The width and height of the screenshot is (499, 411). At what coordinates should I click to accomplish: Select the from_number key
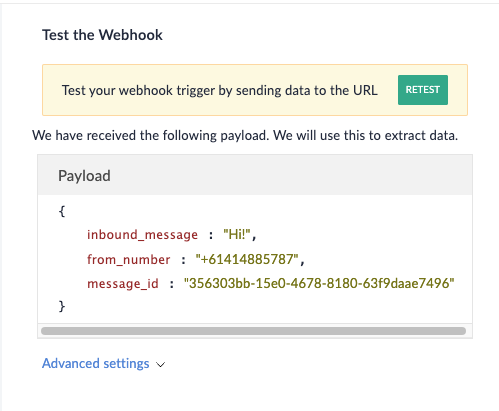[129, 259]
